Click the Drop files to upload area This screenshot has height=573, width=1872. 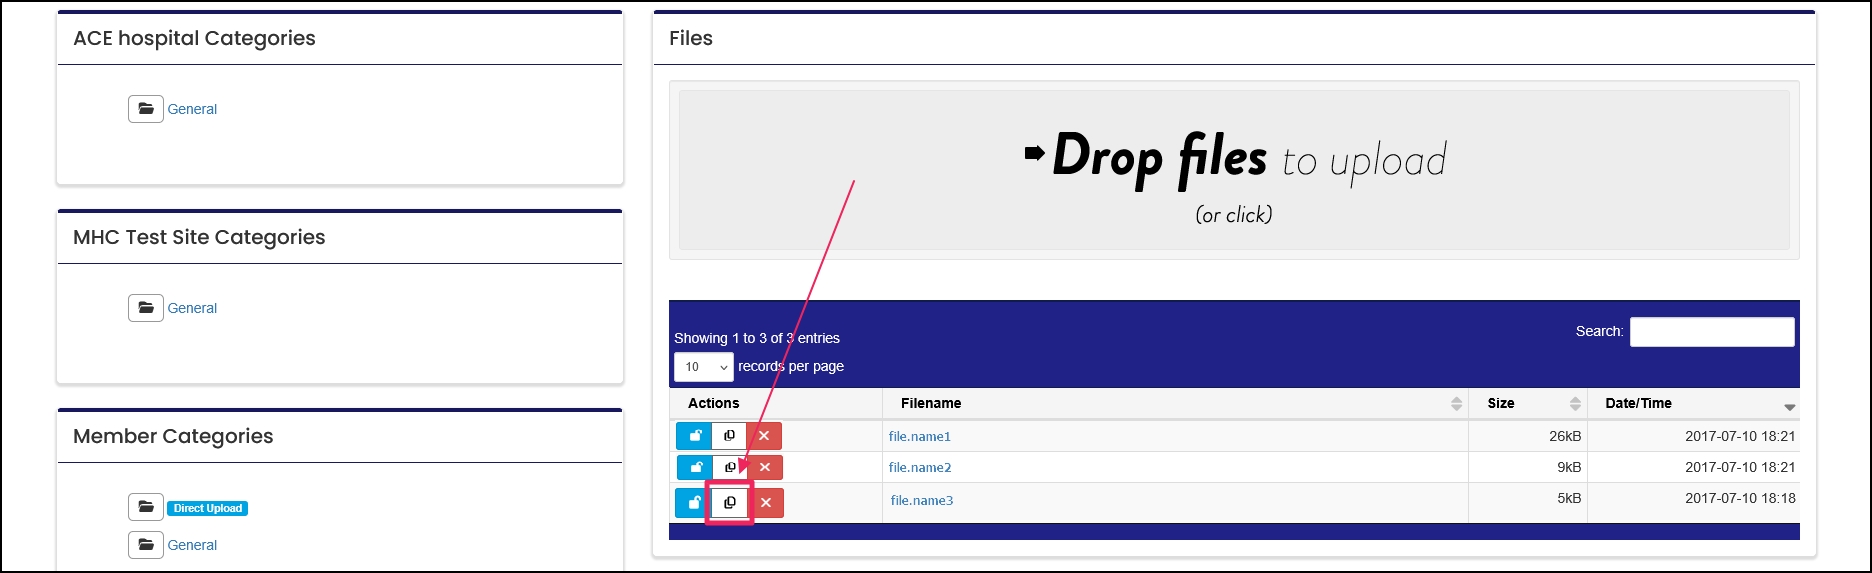pos(1234,170)
